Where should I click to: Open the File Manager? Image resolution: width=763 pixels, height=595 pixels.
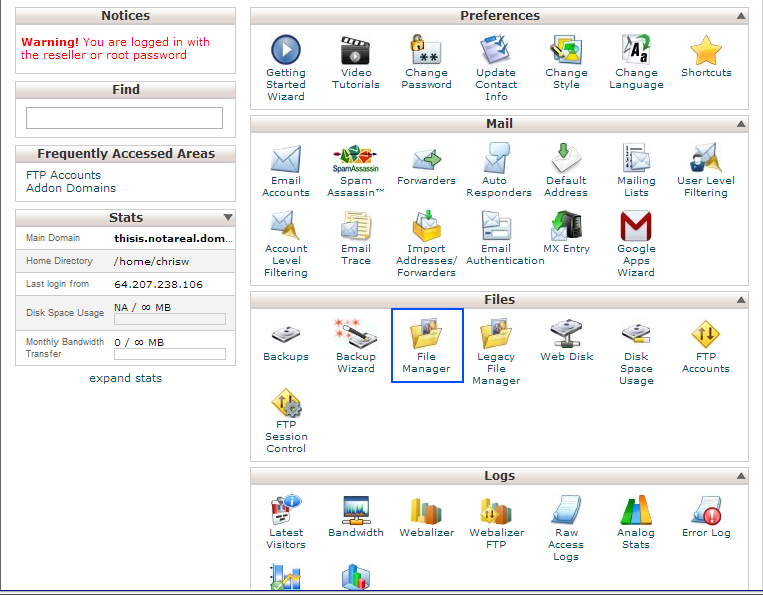click(x=426, y=346)
